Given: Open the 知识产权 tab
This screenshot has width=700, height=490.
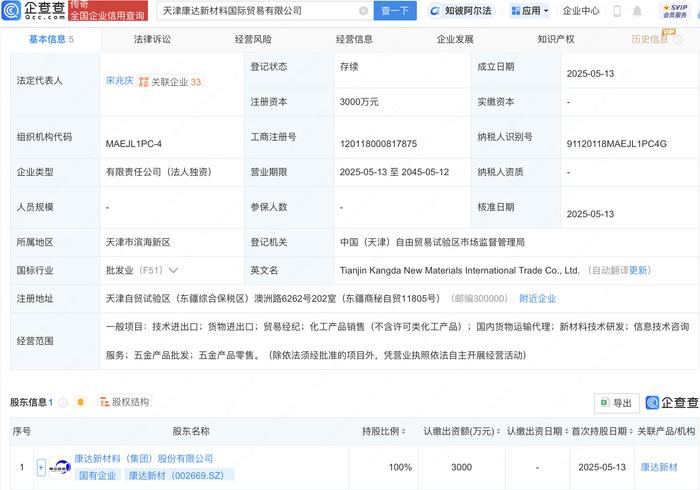Looking at the screenshot, I should click(x=556, y=39).
